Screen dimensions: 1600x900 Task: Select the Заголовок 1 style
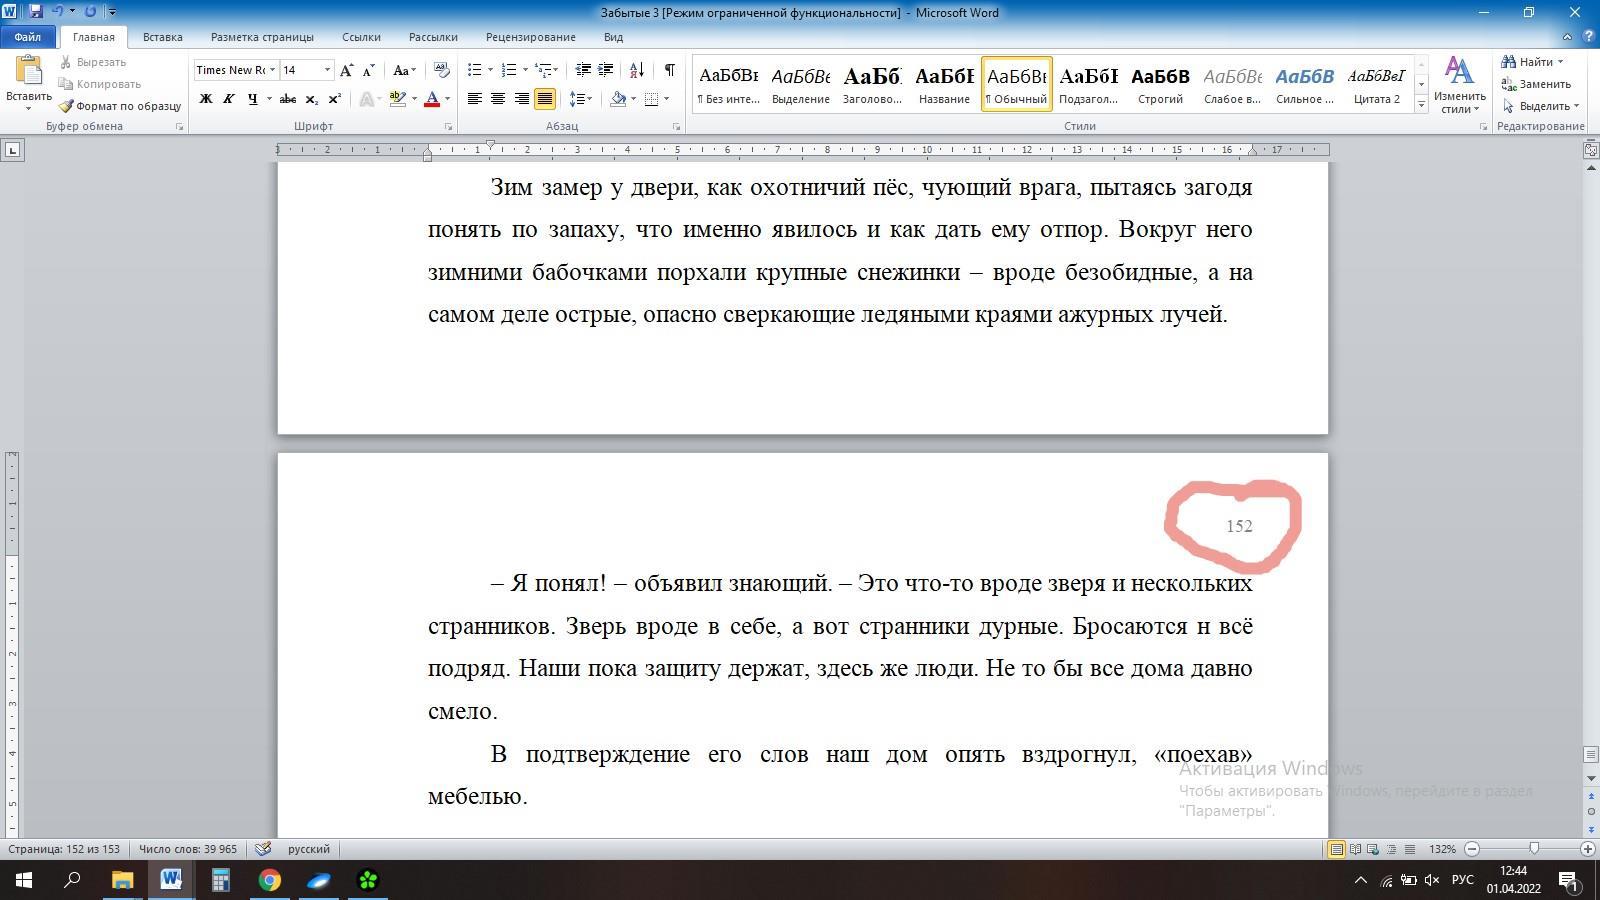[x=872, y=84]
